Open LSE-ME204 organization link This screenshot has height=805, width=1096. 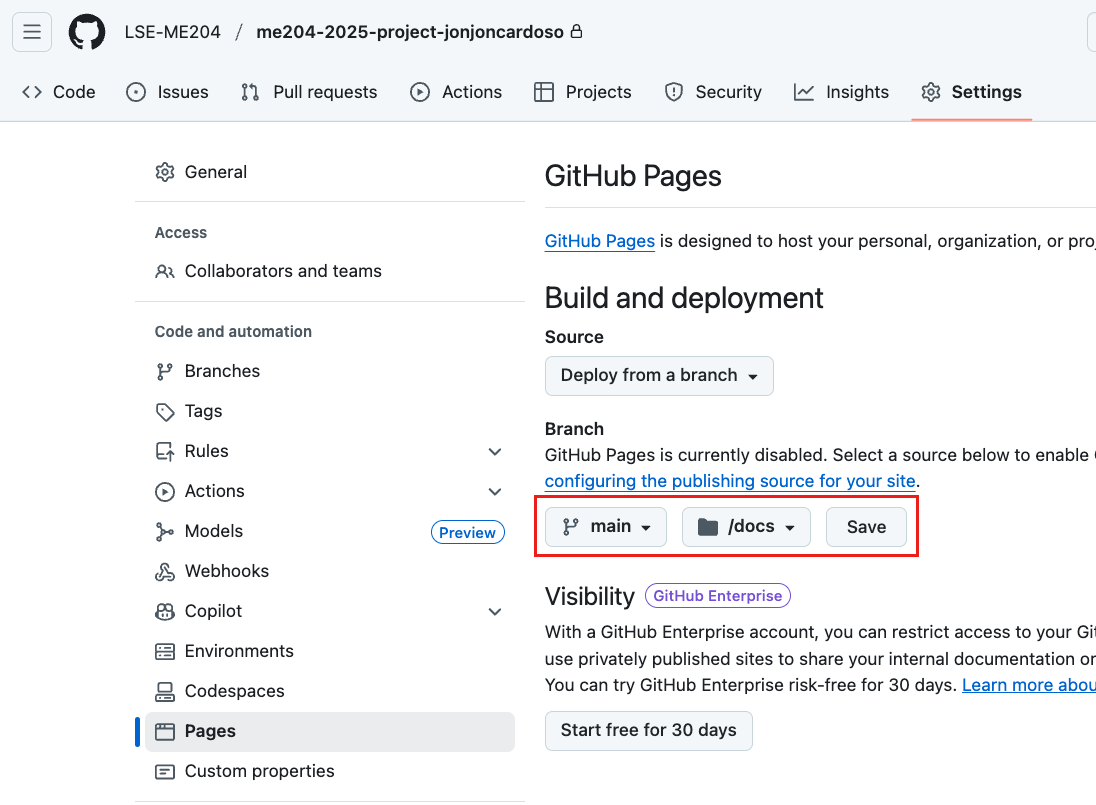173,32
